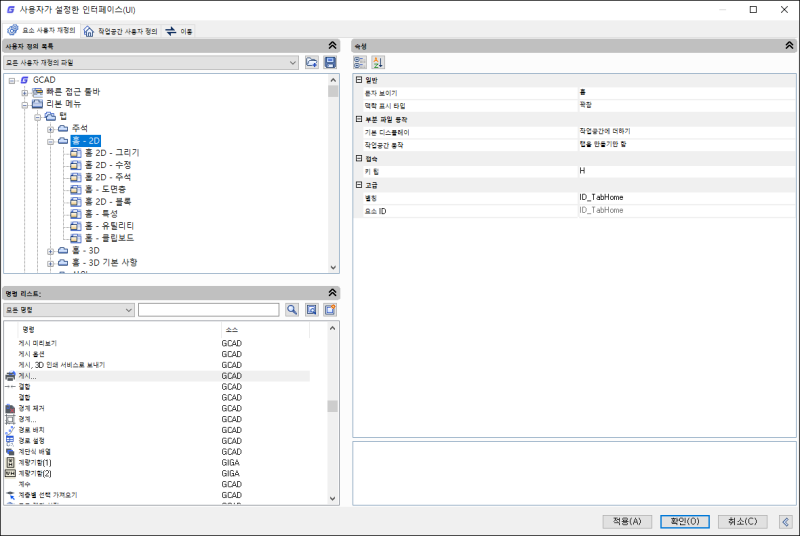Click the panel icon of 홈 2D - 그리기
Viewport: 800px width, 536px height.
pos(76,153)
